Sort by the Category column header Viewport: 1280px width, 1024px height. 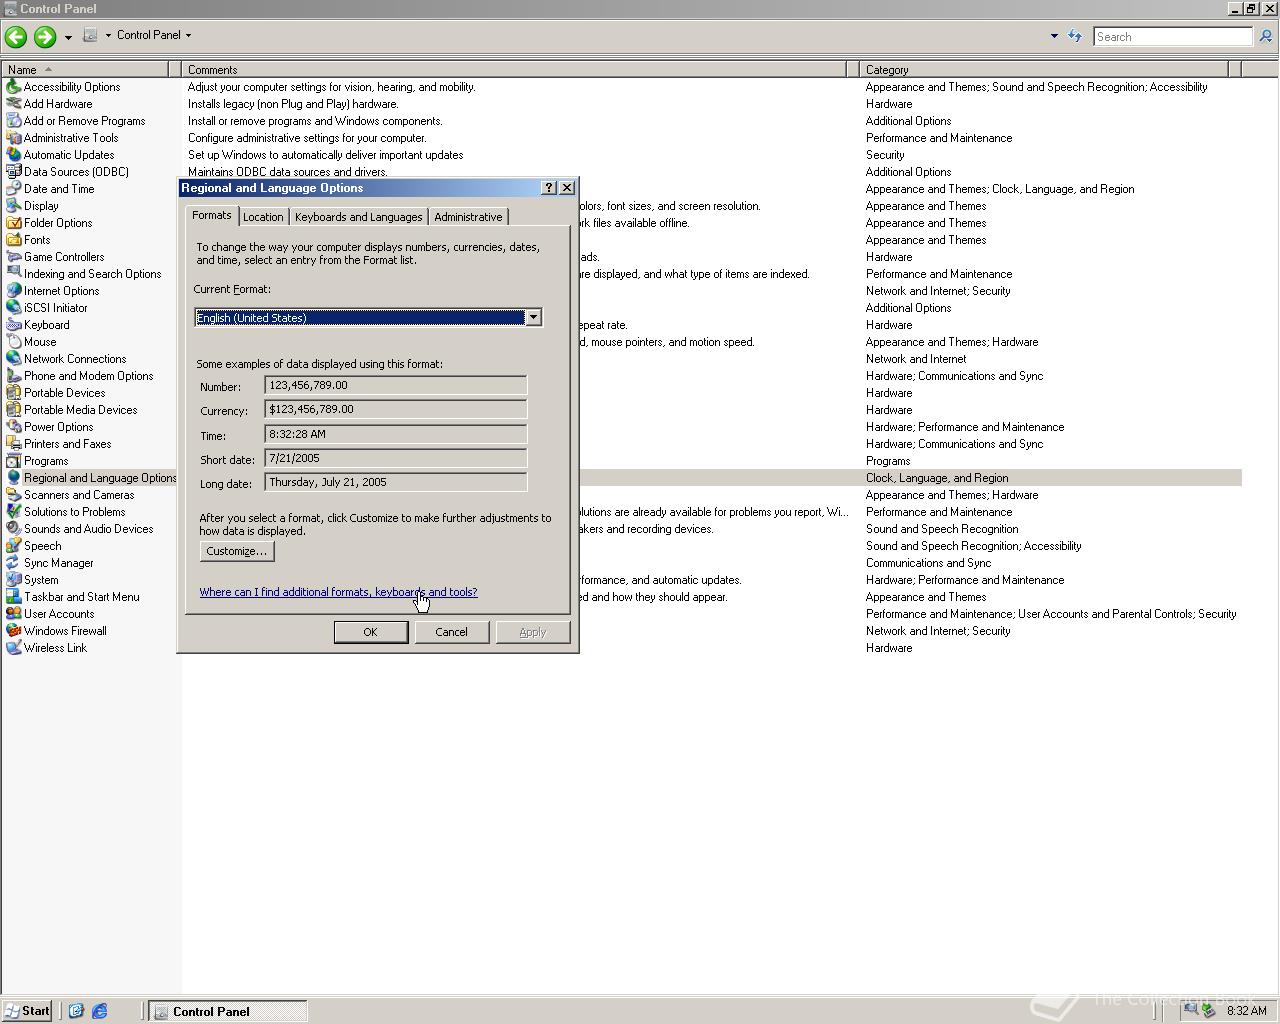pyautogui.click(x=1045, y=70)
